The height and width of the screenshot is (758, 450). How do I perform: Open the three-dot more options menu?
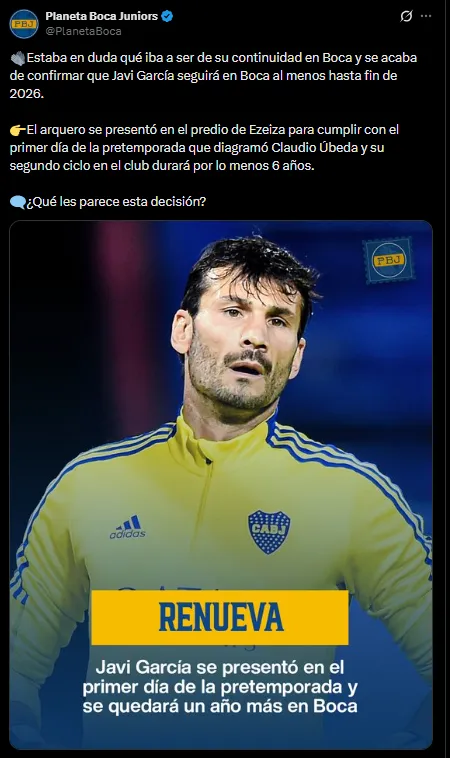(426, 16)
